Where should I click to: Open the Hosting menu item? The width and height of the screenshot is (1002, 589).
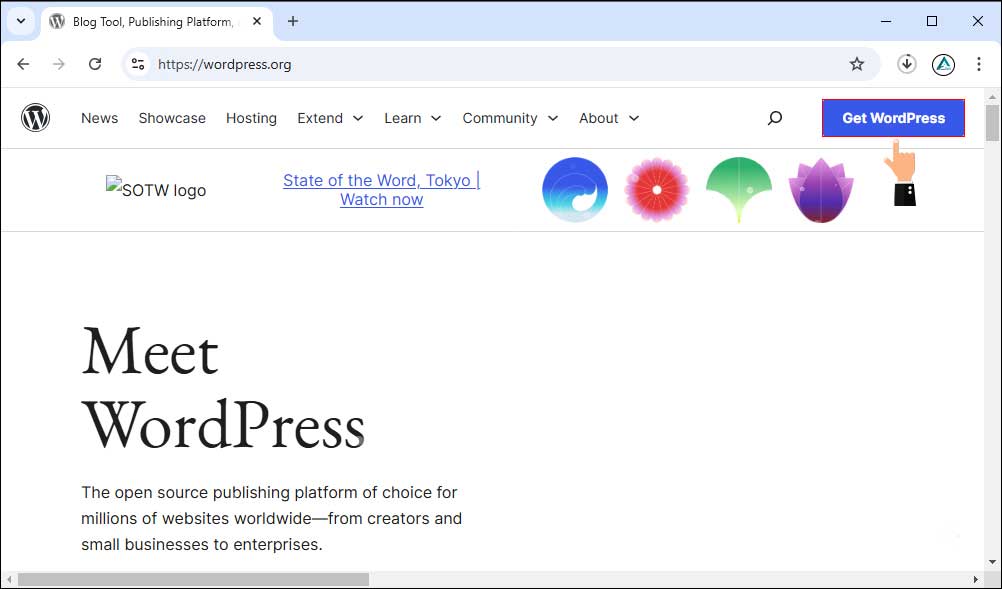click(251, 118)
